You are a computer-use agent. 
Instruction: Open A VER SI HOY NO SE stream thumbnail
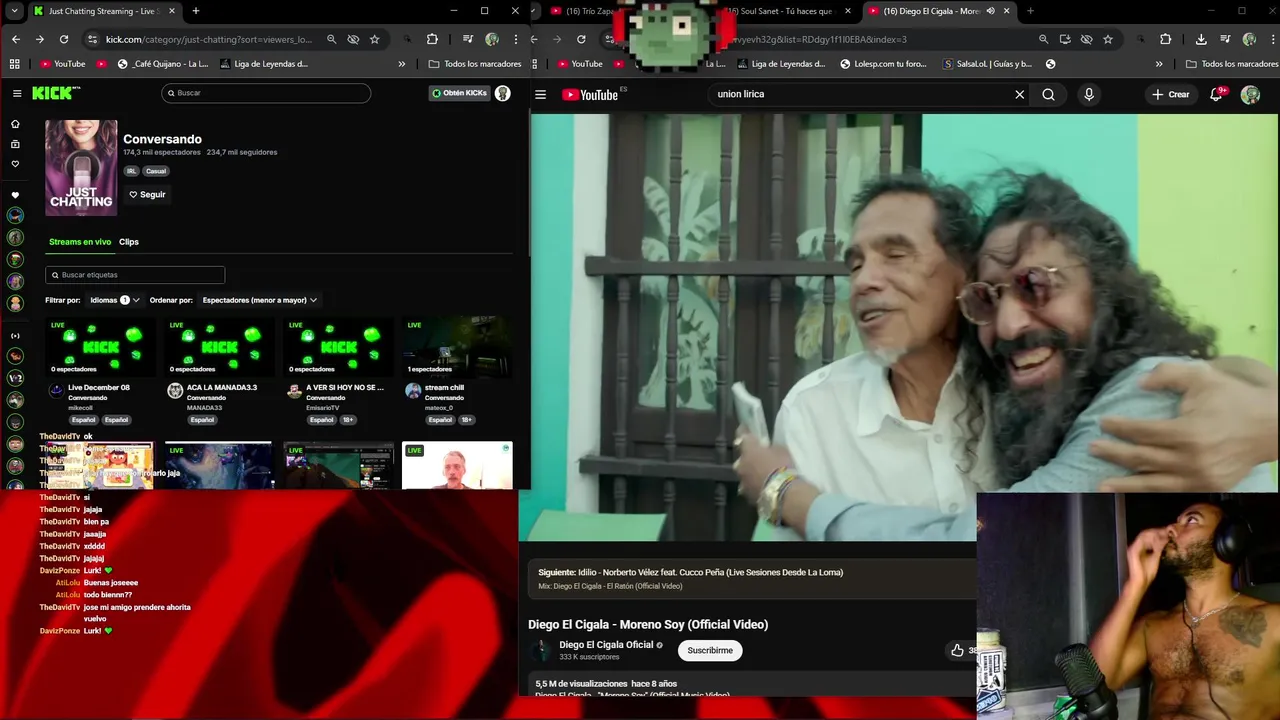click(x=338, y=346)
